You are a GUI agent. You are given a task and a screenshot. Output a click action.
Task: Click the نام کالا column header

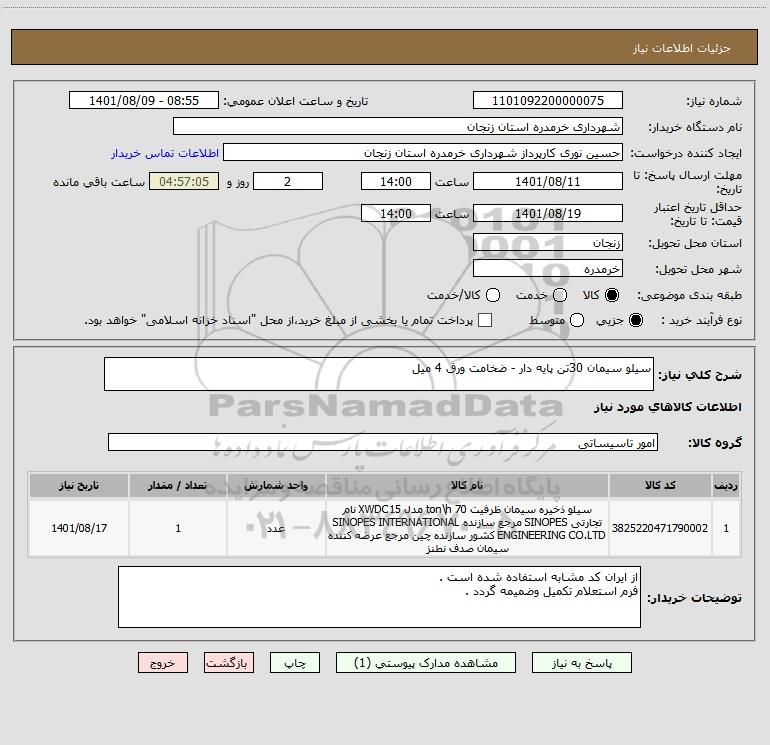click(467, 486)
